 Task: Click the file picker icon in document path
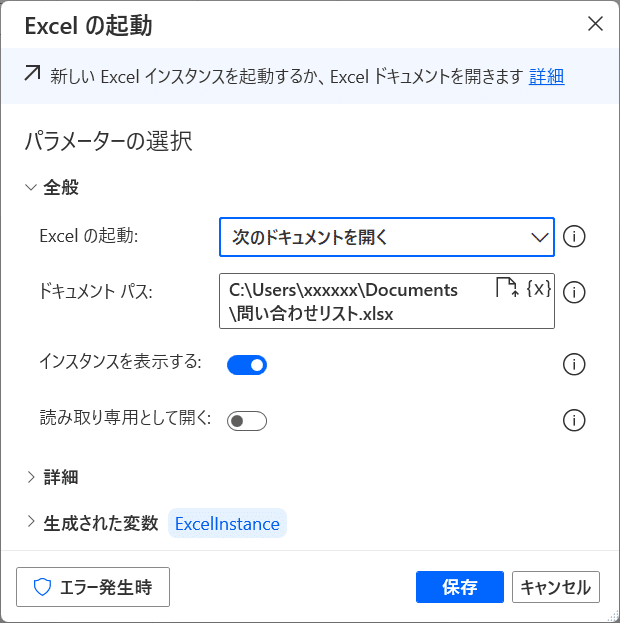pos(507,288)
